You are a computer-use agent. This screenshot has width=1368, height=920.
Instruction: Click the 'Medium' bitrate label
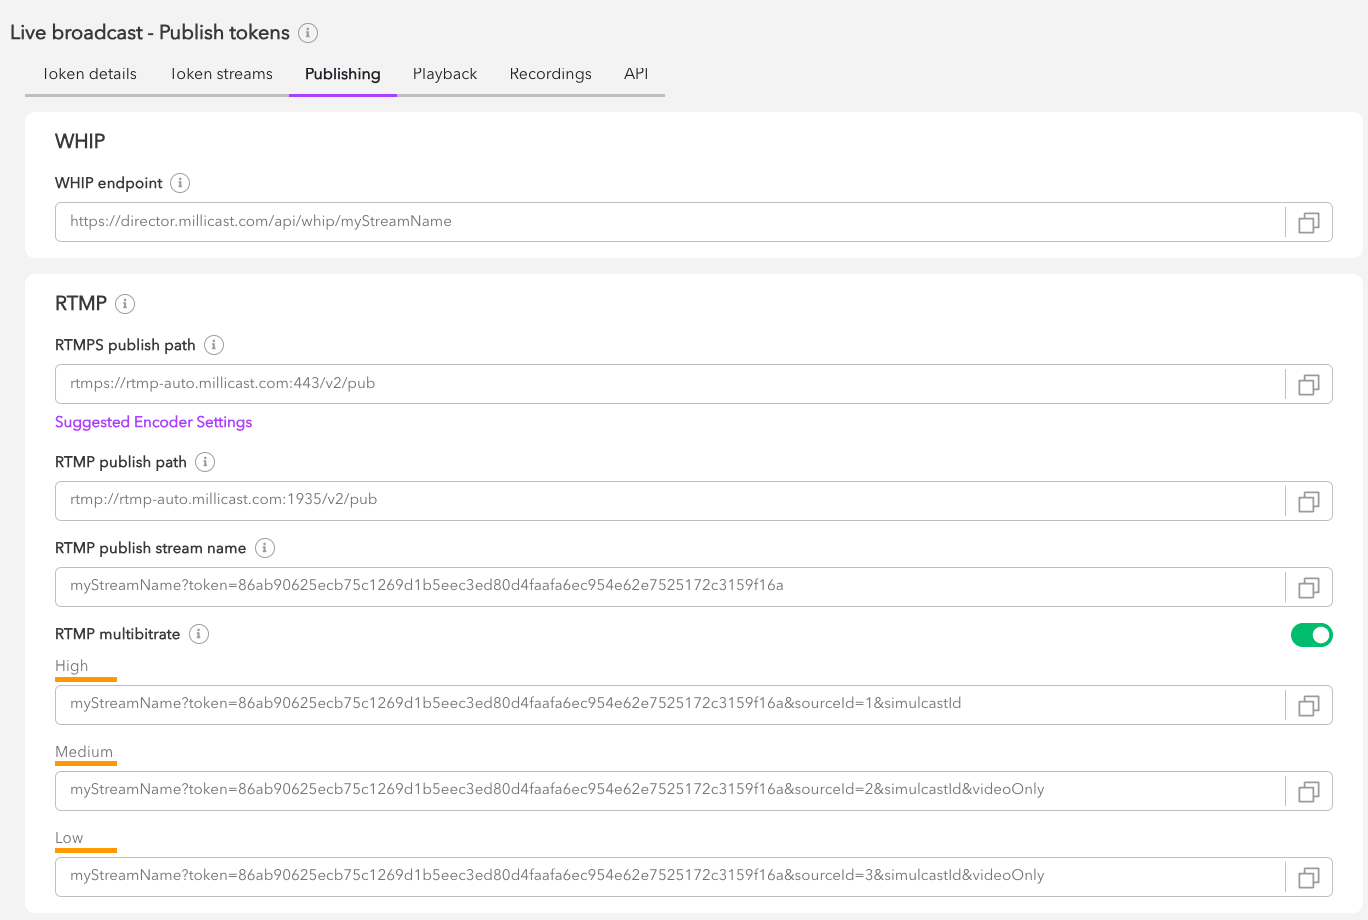(x=84, y=752)
